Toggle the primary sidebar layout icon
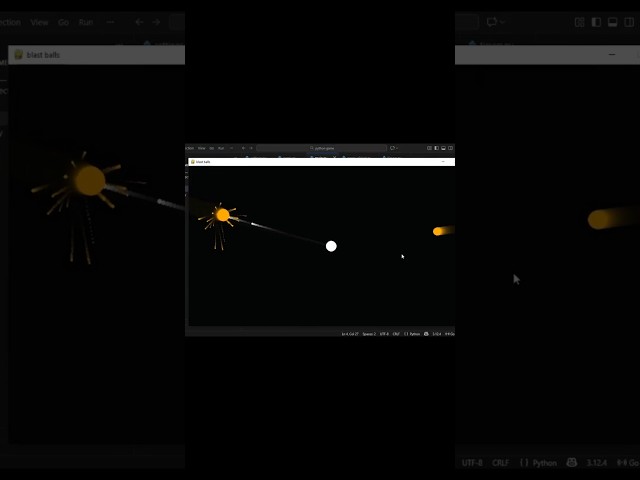This screenshot has width=640, height=480. [436, 148]
